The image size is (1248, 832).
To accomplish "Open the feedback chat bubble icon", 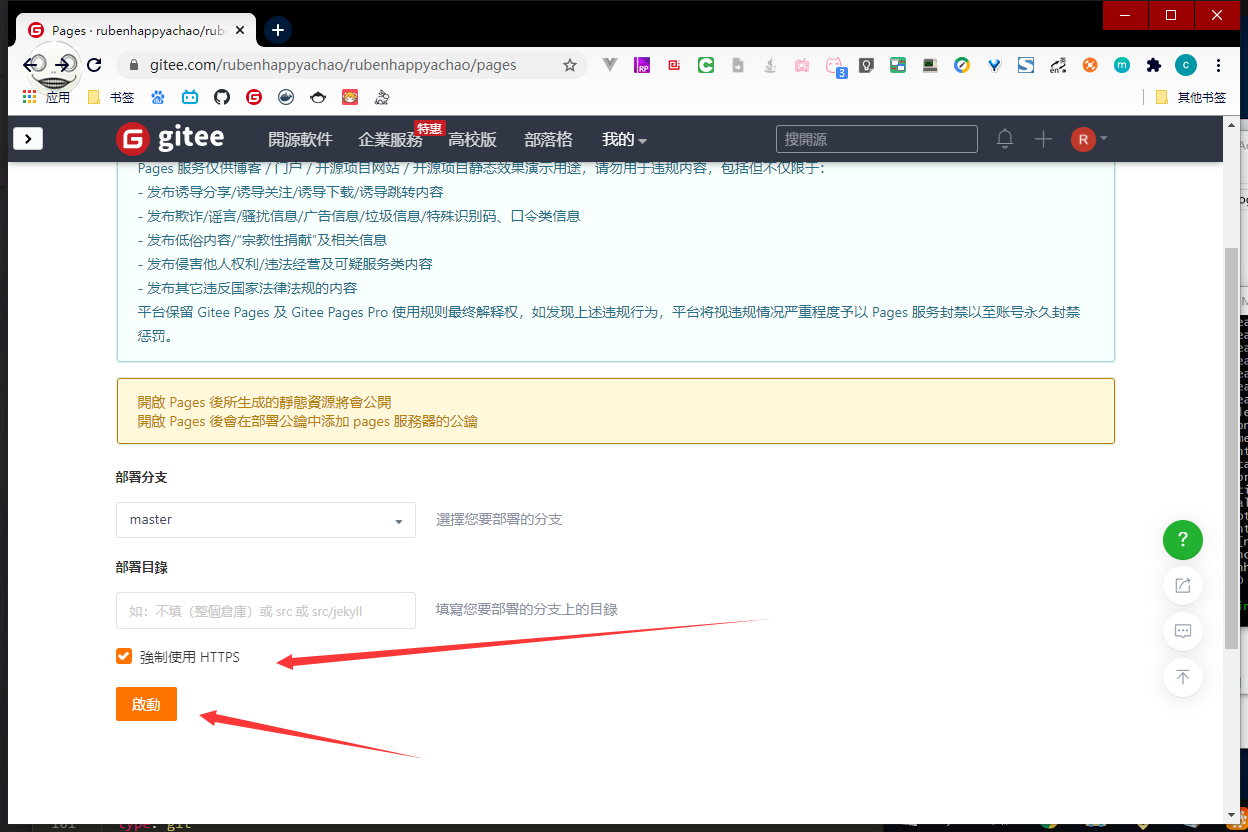I will pyautogui.click(x=1182, y=631).
